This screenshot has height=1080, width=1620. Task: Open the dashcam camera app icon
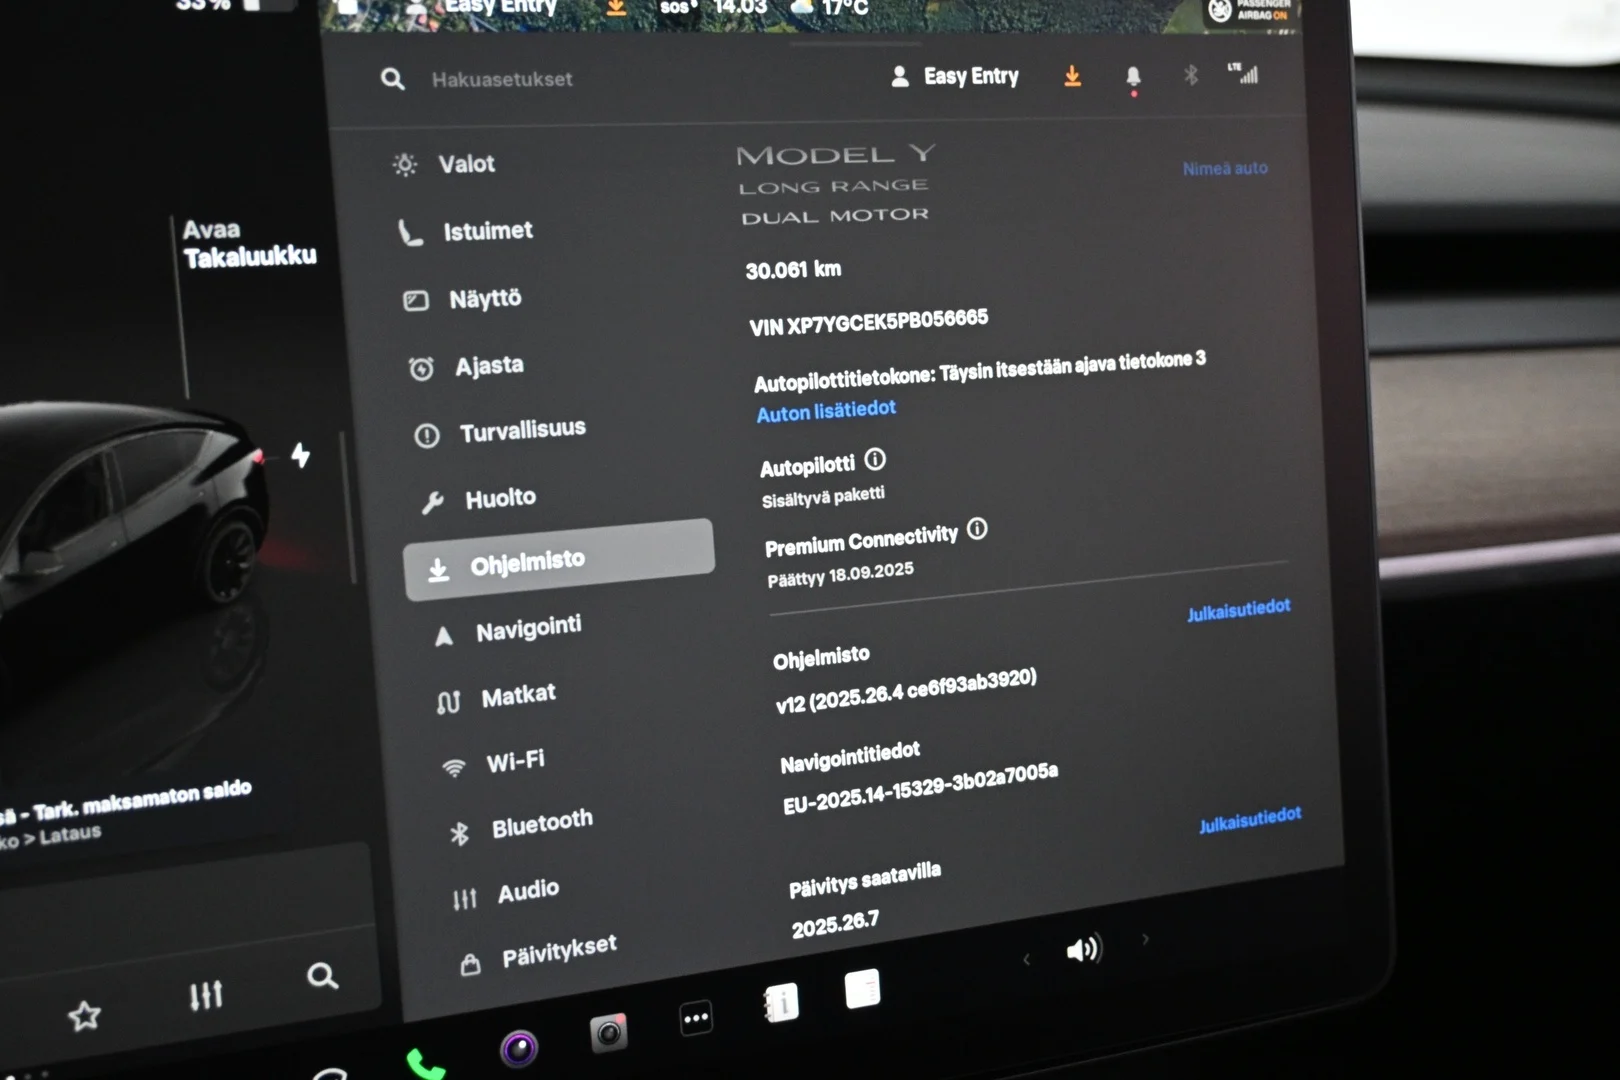[x=608, y=1033]
